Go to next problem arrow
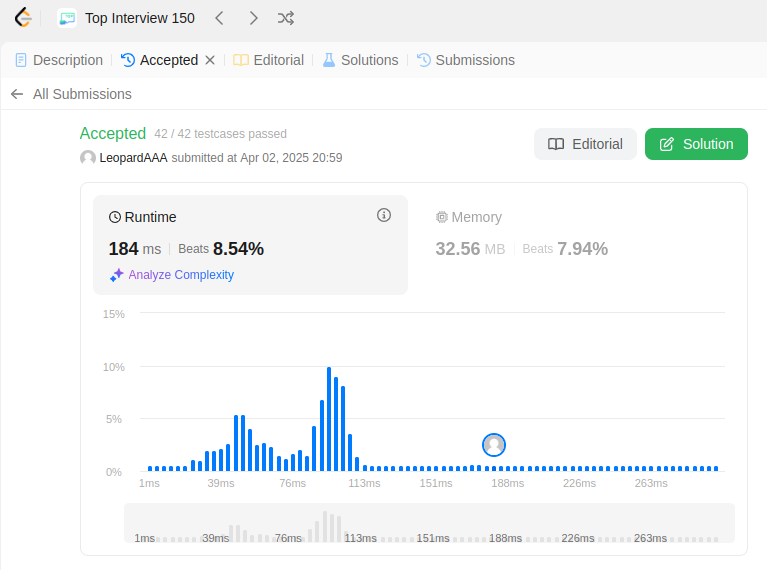This screenshot has height=570, width=767. point(253,18)
